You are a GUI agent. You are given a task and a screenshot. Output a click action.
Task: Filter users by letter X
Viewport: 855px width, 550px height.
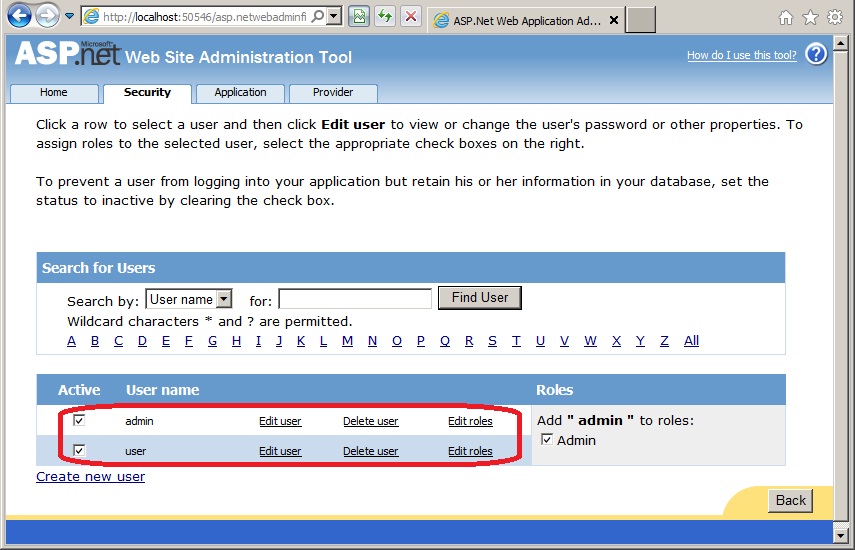pyautogui.click(x=617, y=341)
